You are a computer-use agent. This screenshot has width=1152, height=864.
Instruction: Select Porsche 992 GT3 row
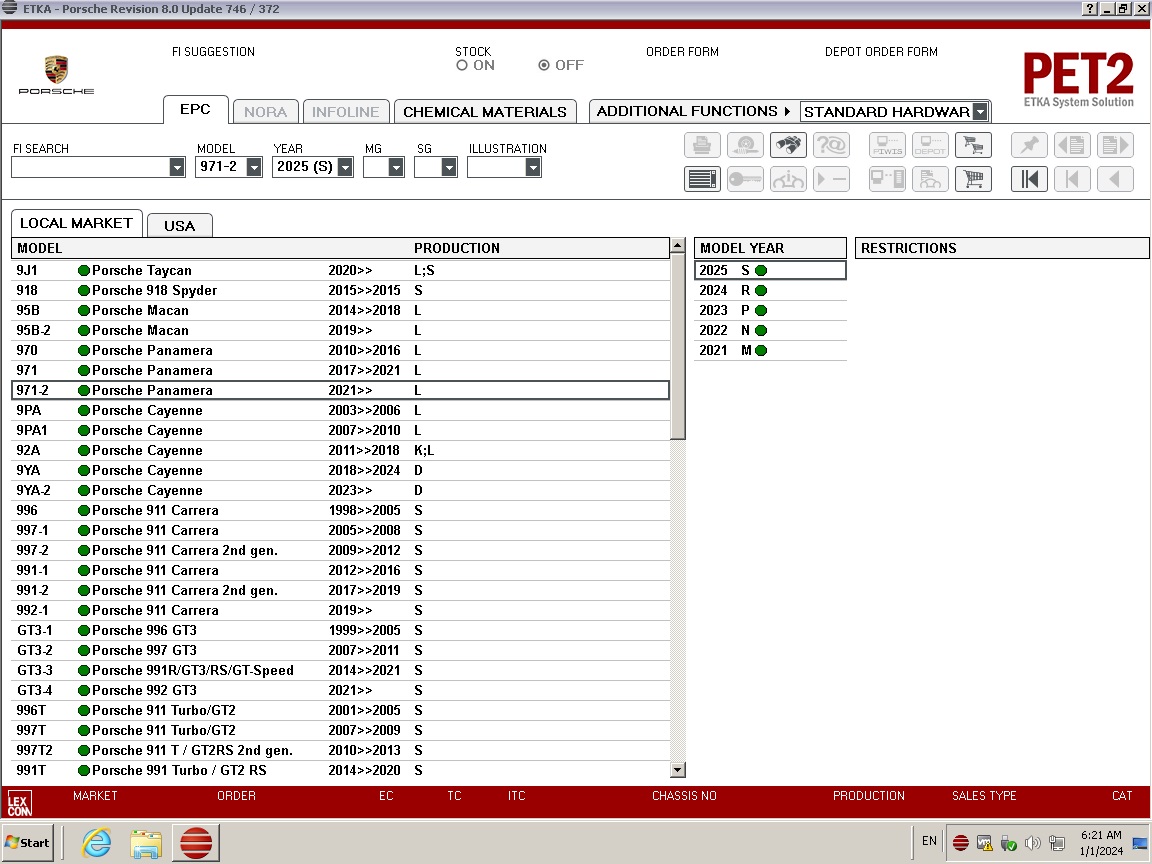point(340,691)
